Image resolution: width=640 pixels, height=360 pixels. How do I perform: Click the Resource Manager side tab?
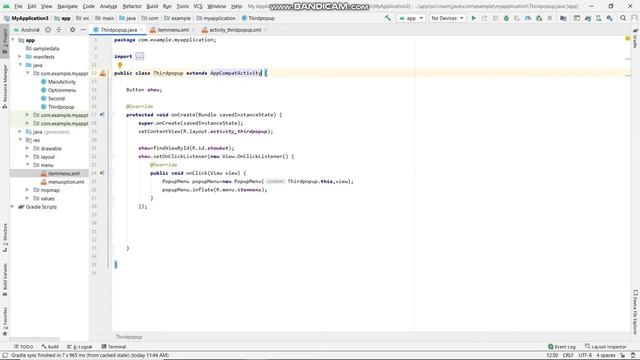pos(5,87)
